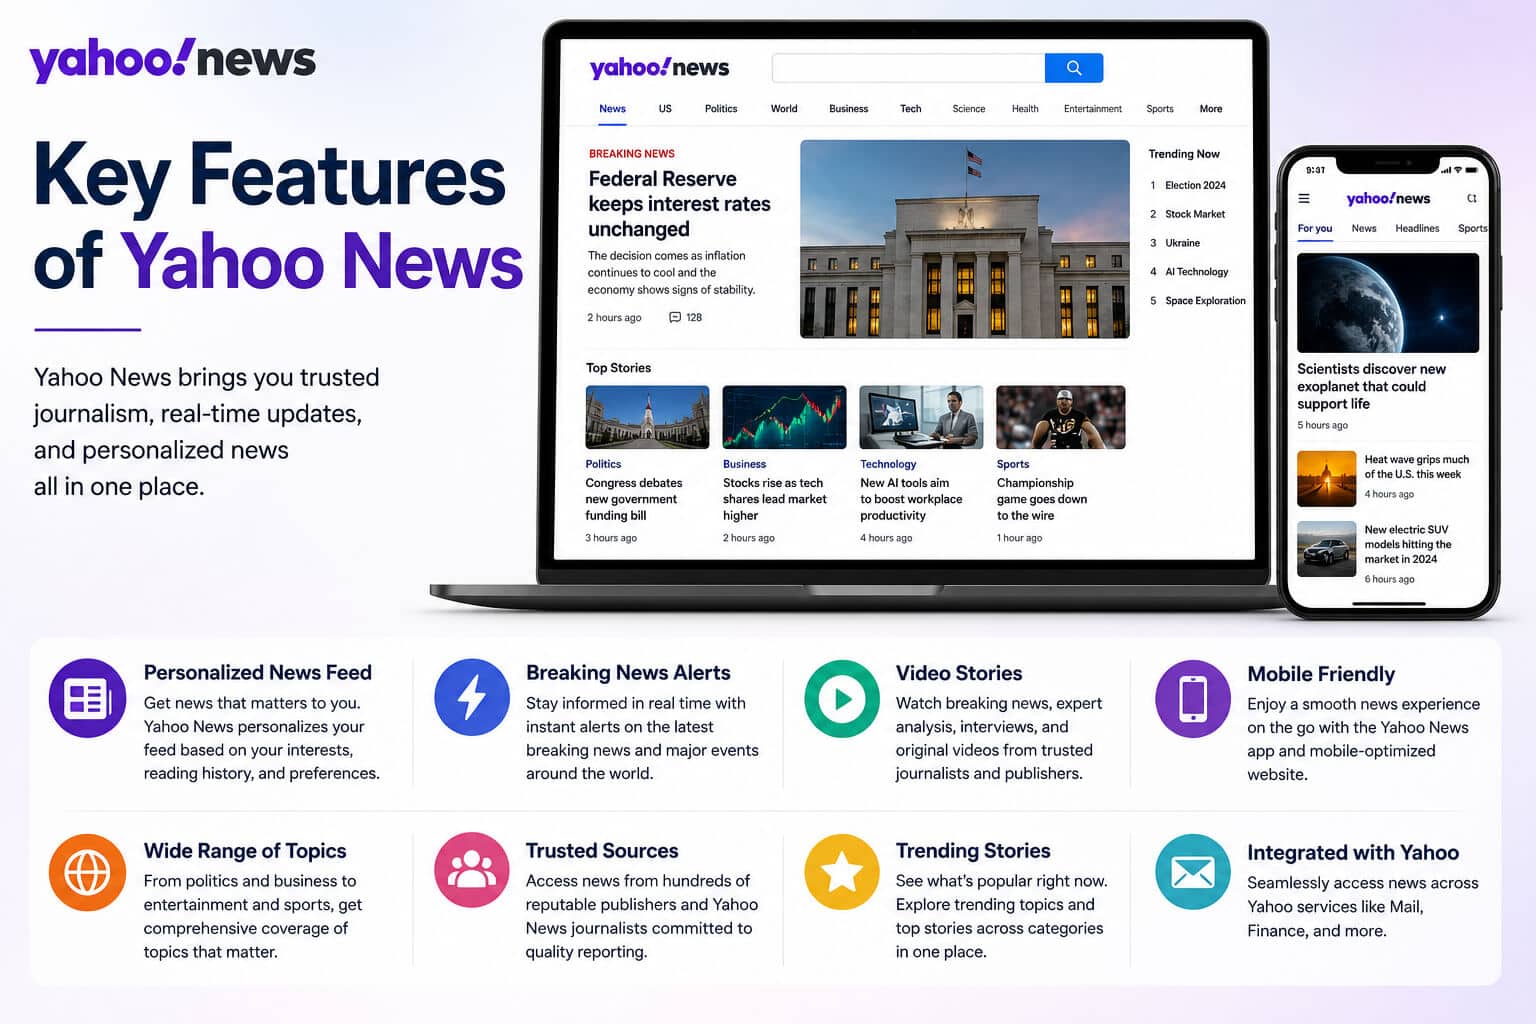This screenshot has height=1024, width=1536.
Task: Click the Breaking News Alerts heading
Action: coord(628,673)
